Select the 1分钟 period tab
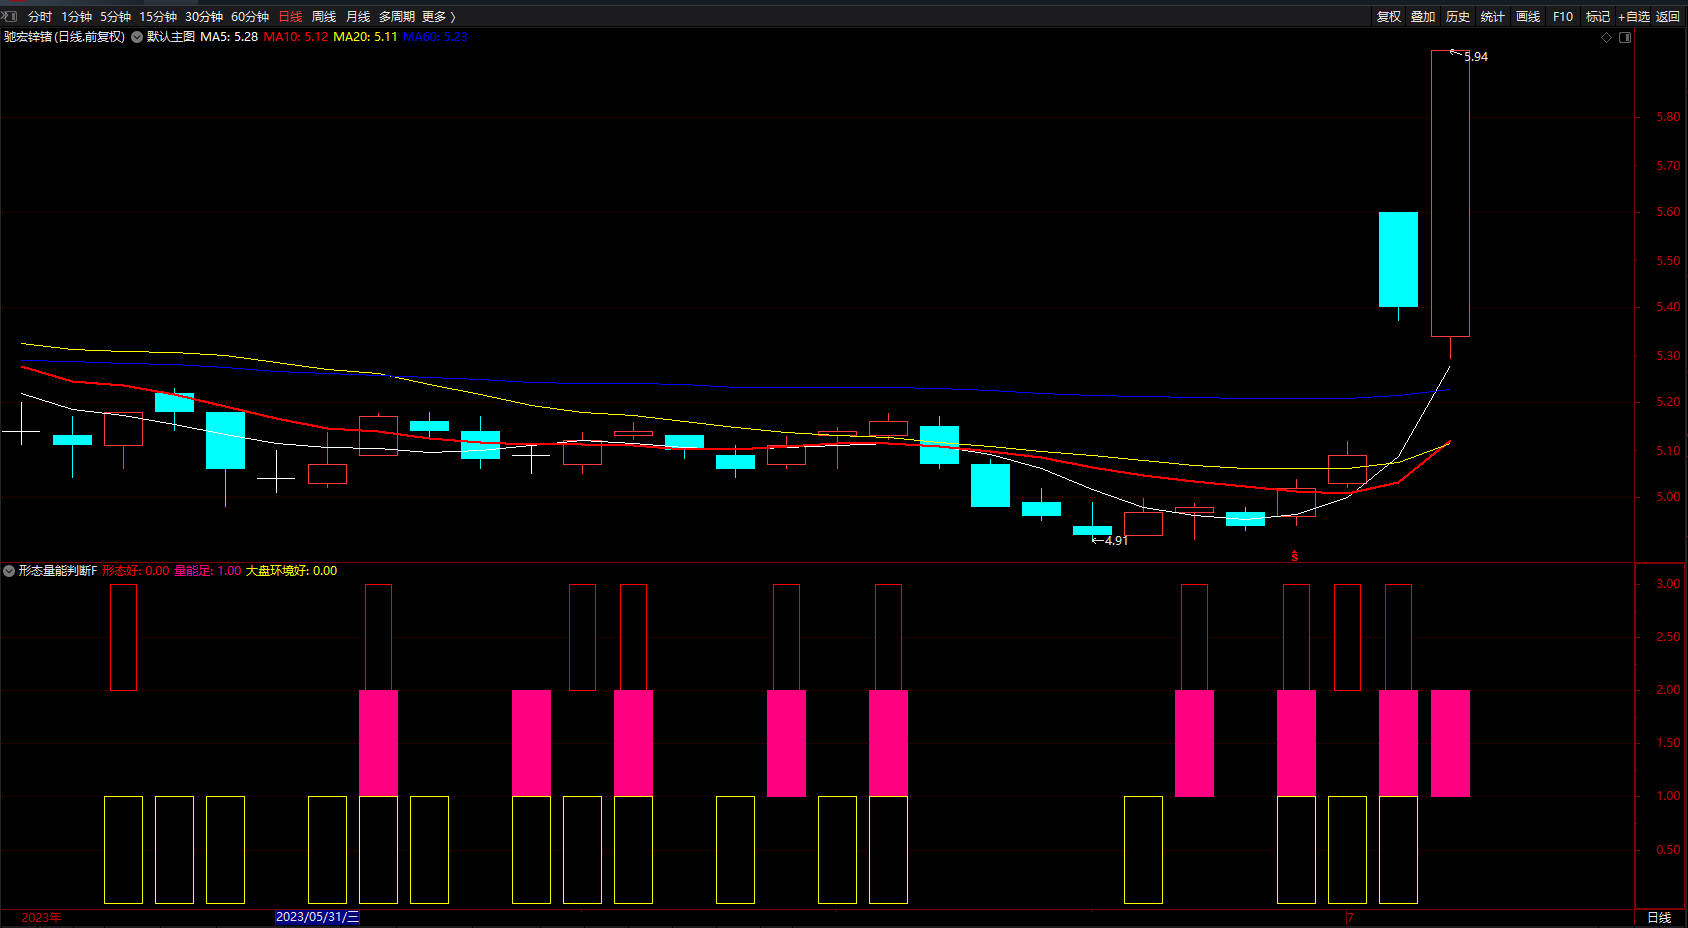The image size is (1688, 928). point(77,16)
